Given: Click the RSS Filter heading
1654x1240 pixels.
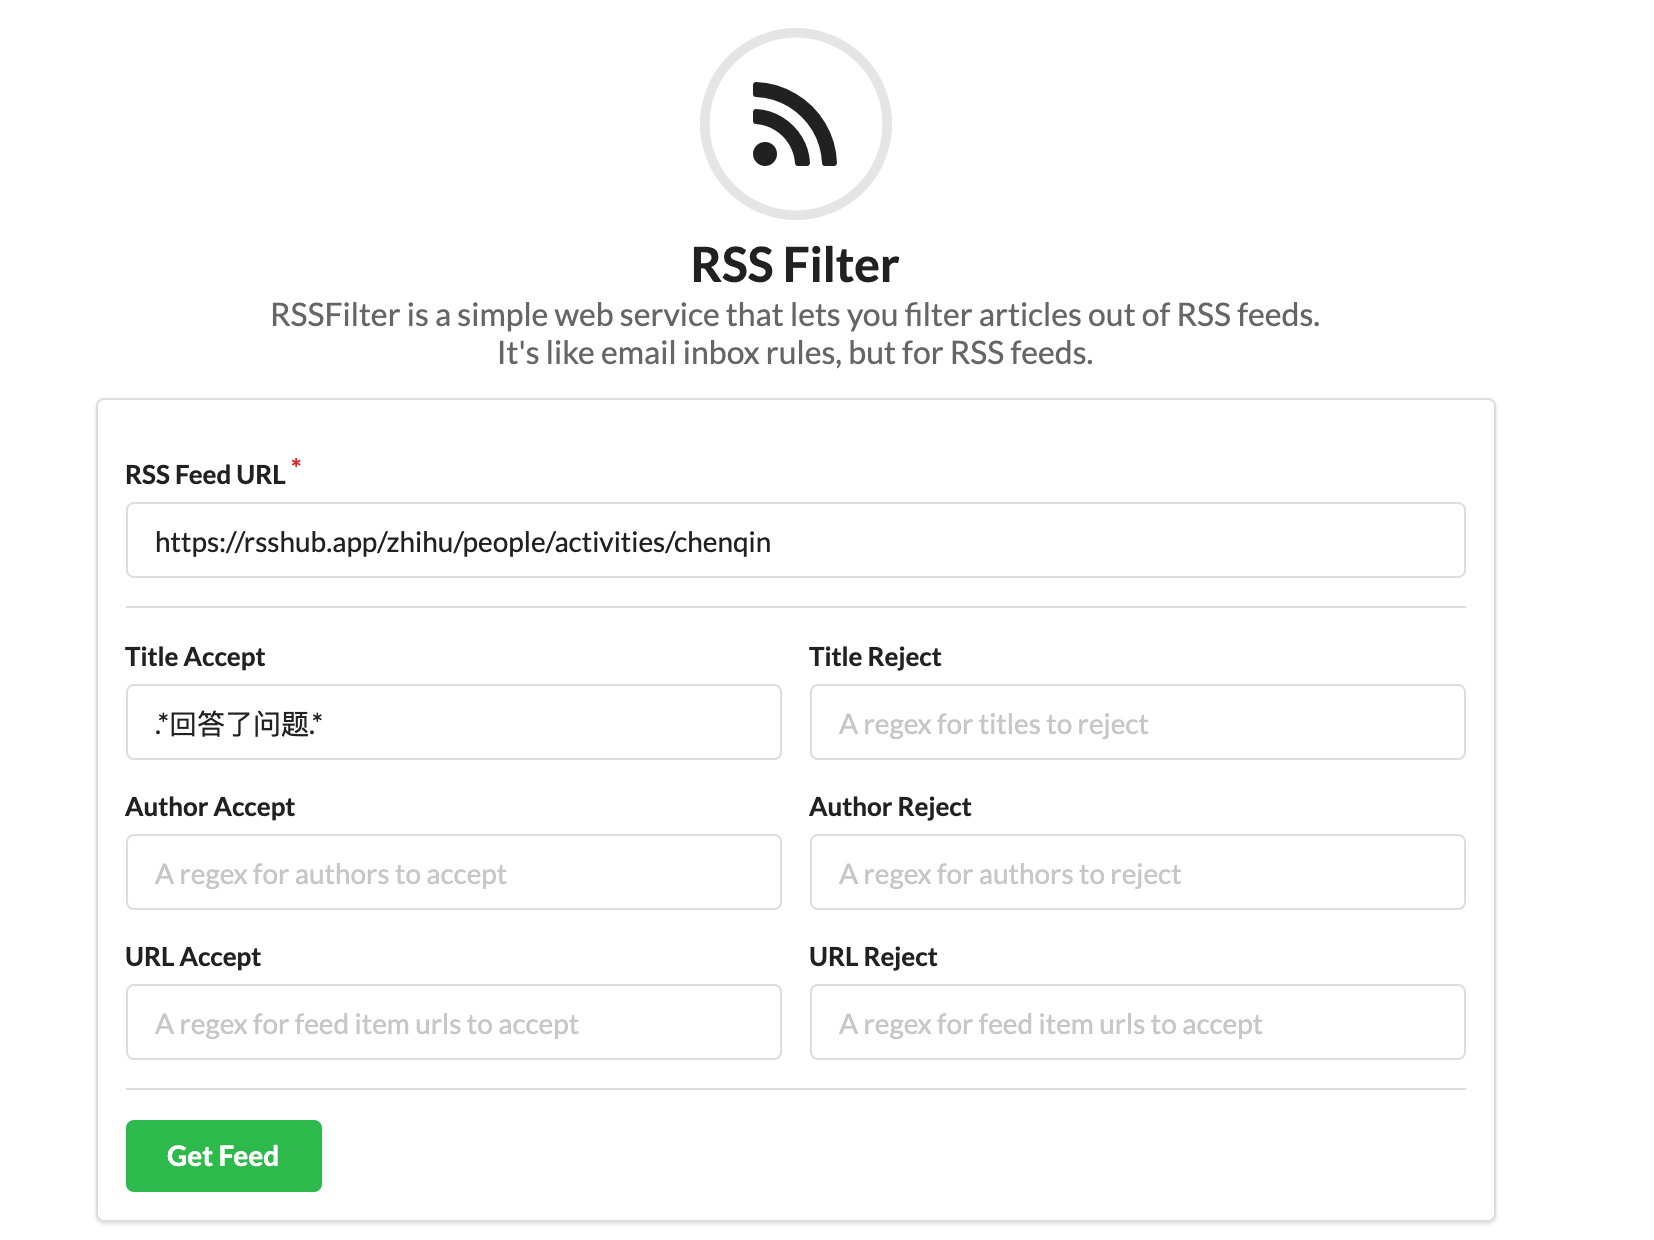Looking at the screenshot, I should point(795,264).
